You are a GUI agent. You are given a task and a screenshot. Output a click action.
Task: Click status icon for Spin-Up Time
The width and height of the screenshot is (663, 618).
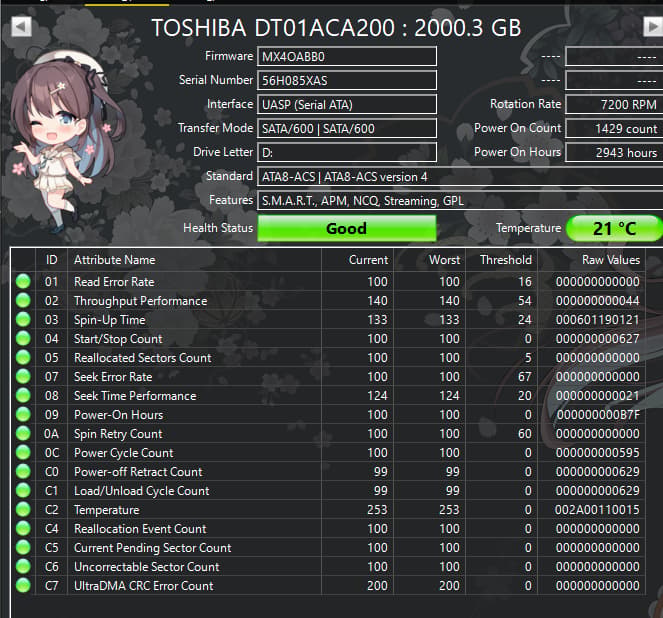tap(23, 319)
